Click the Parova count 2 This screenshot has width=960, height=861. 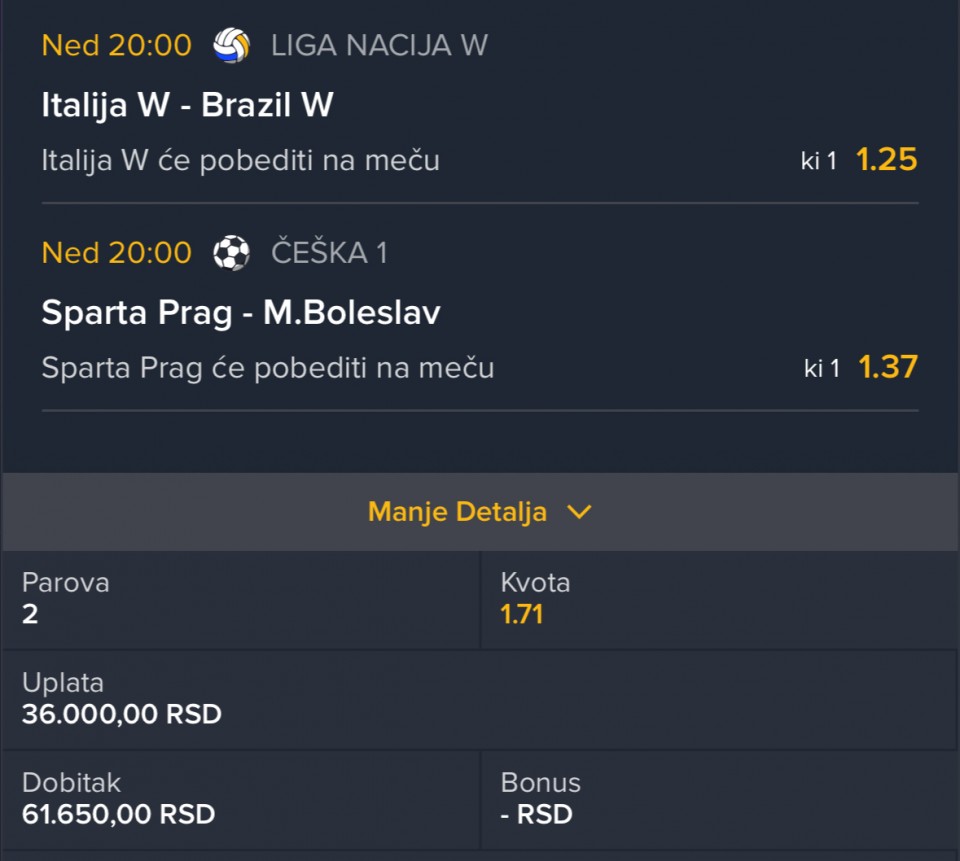tap(30, 614)
